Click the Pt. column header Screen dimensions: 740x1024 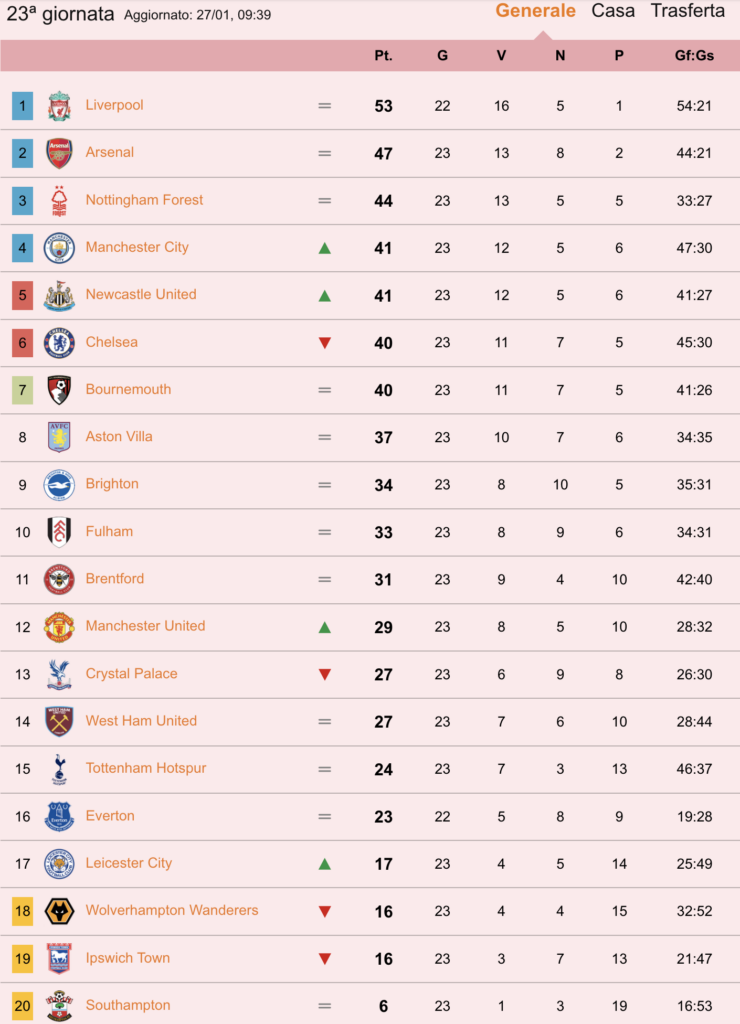pos(383,56)
